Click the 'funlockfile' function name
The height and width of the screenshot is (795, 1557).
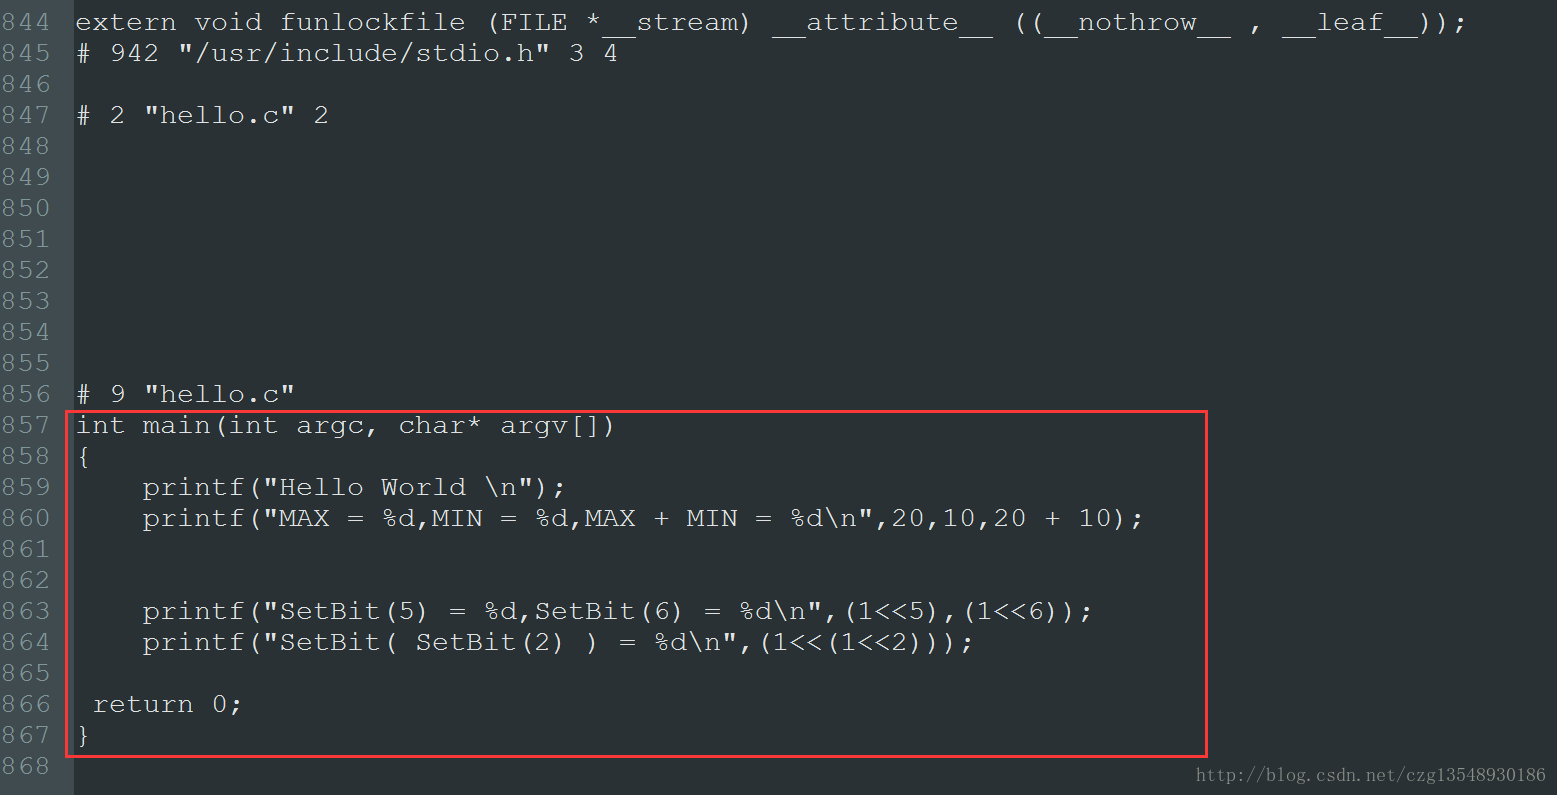(x=373, y=22)
